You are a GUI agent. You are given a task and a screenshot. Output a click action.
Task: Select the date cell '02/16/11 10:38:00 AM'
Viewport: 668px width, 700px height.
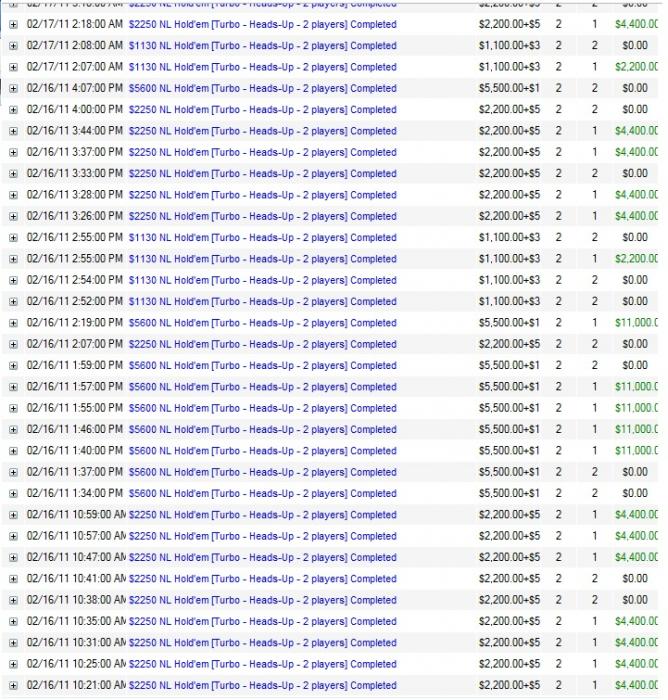[x=76, y=600]
